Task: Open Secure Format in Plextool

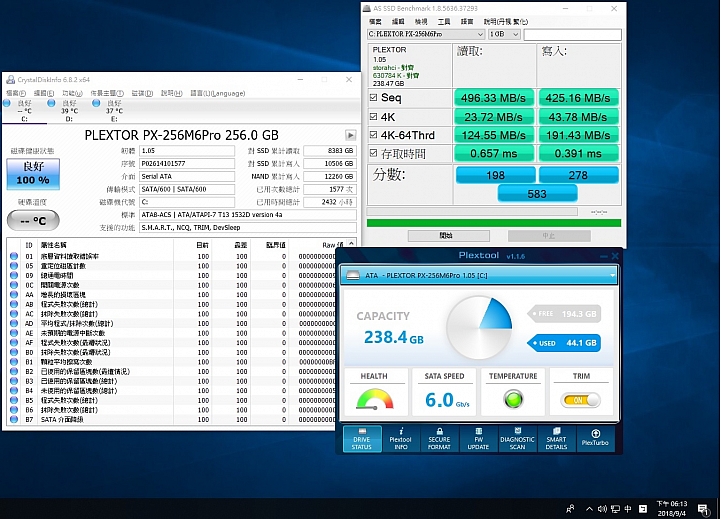Action: [439, 439]
